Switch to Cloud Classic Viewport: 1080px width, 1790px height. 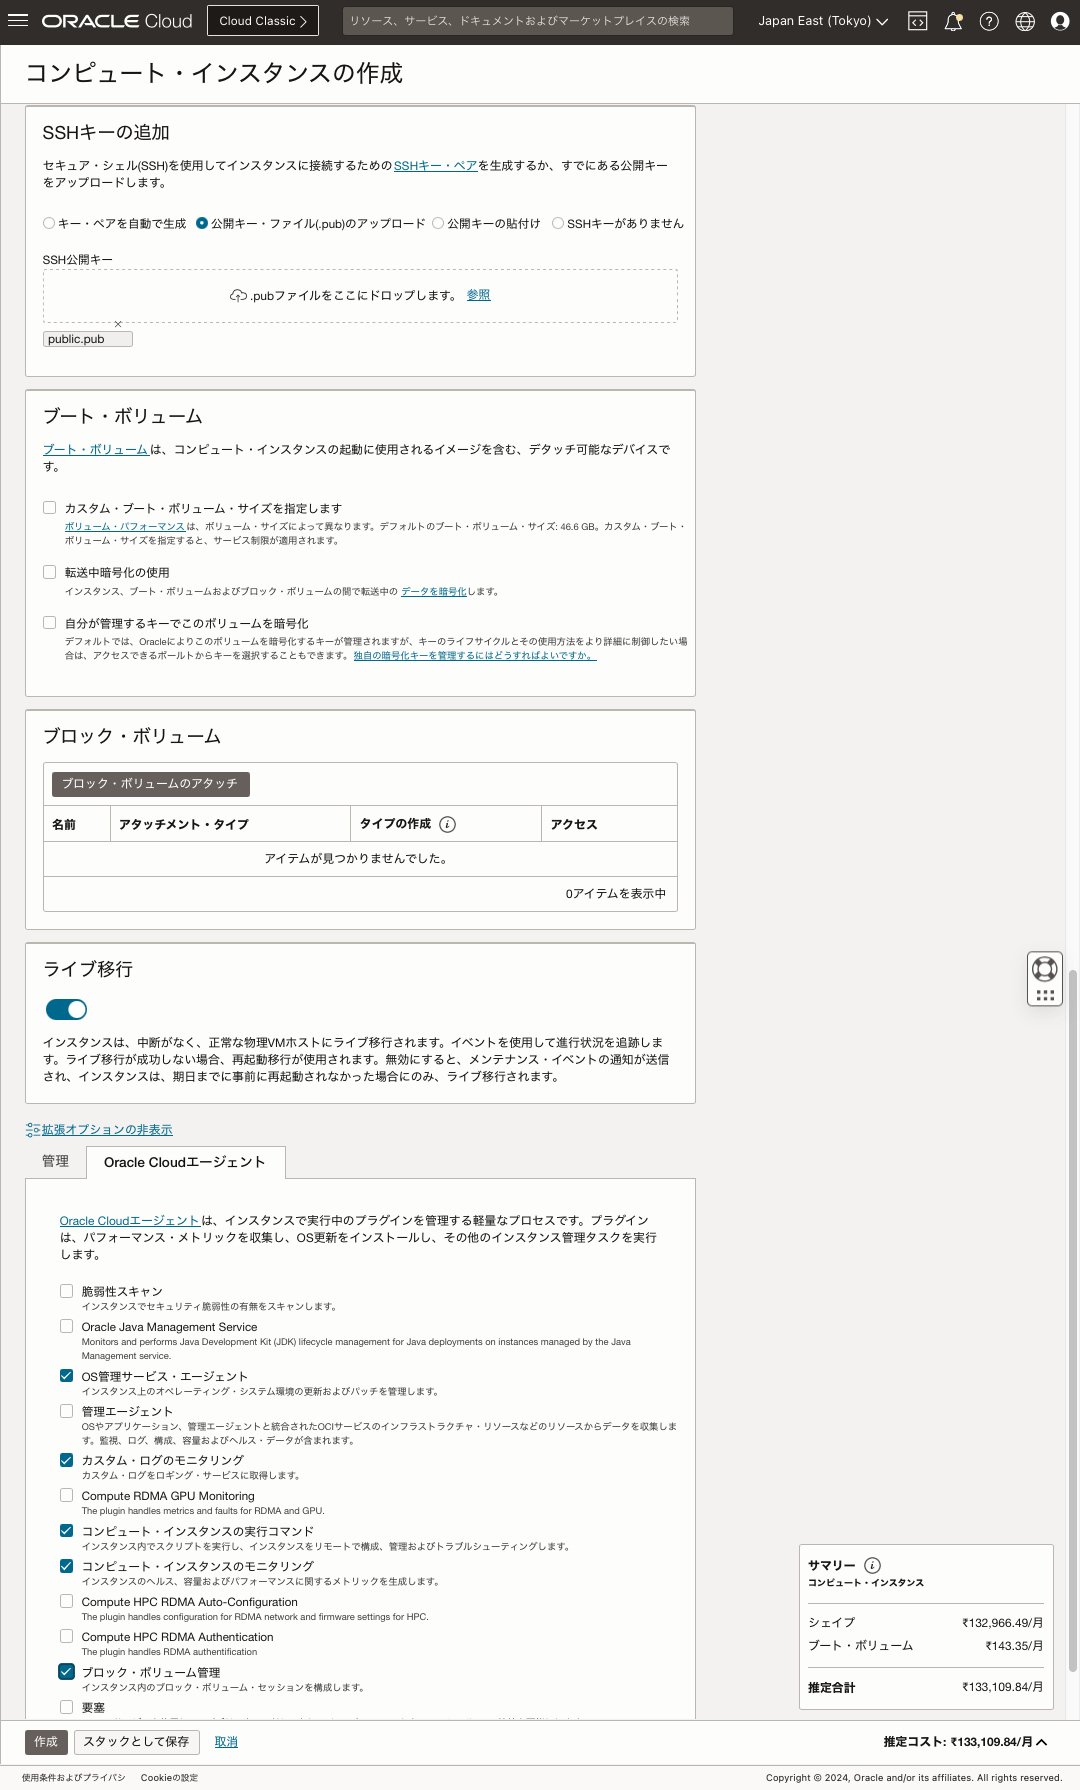coord(263,21)
